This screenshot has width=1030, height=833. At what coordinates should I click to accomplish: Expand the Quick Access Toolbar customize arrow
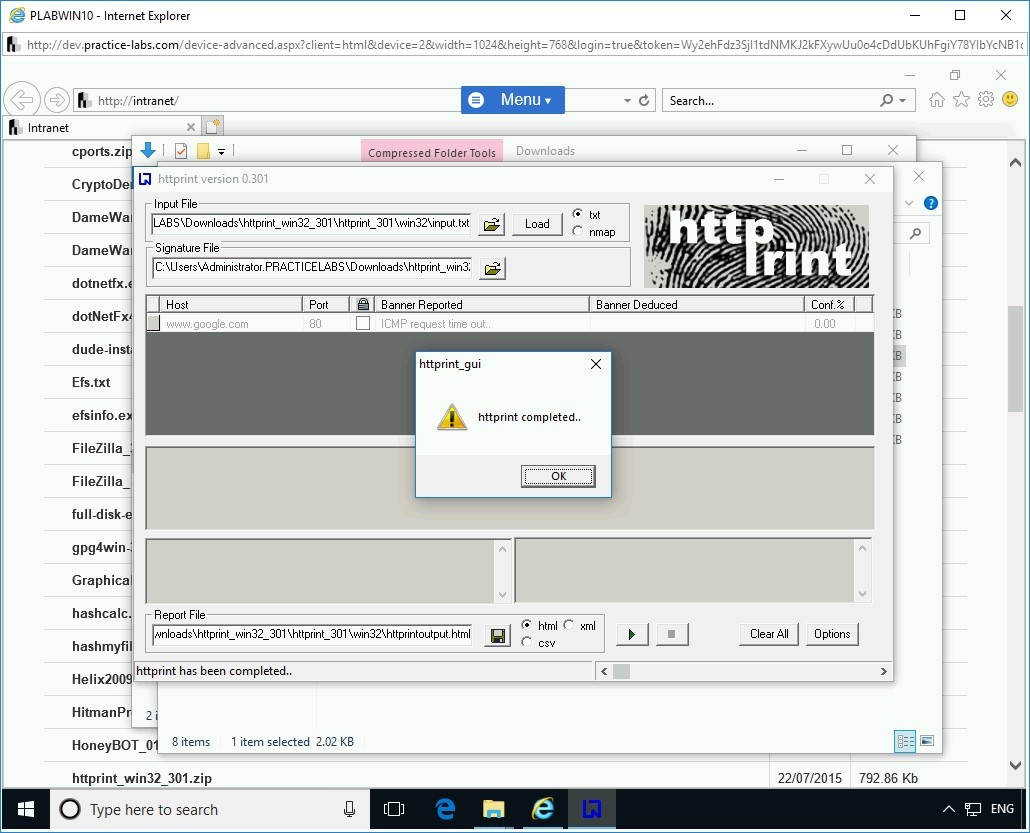222,150
